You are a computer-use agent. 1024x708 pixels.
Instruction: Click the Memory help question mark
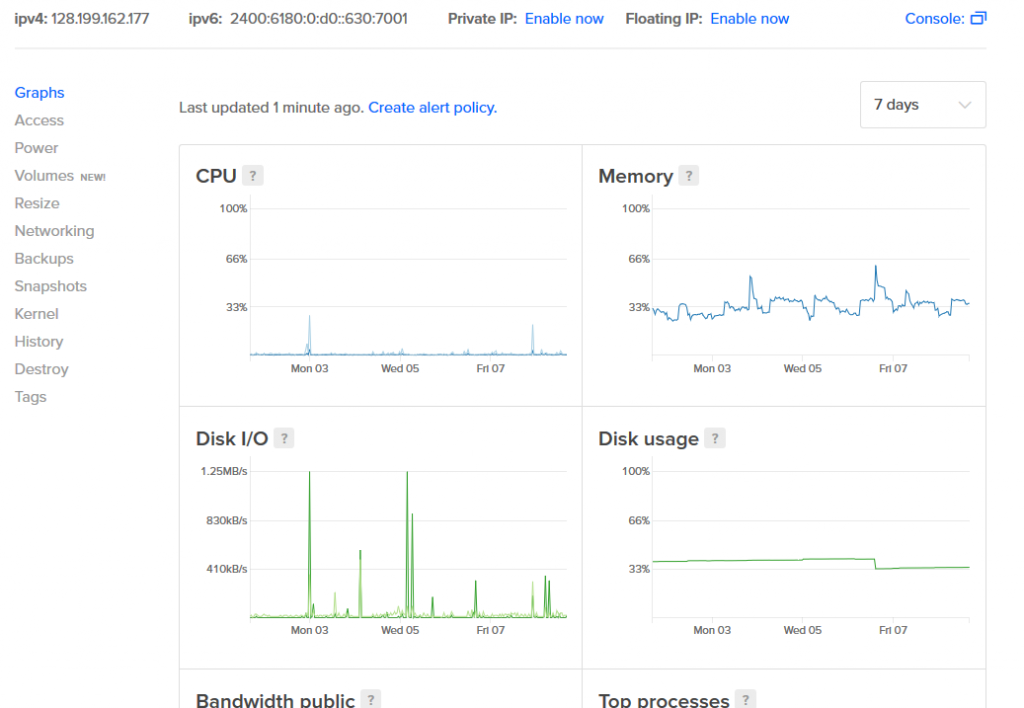point(688,176)
